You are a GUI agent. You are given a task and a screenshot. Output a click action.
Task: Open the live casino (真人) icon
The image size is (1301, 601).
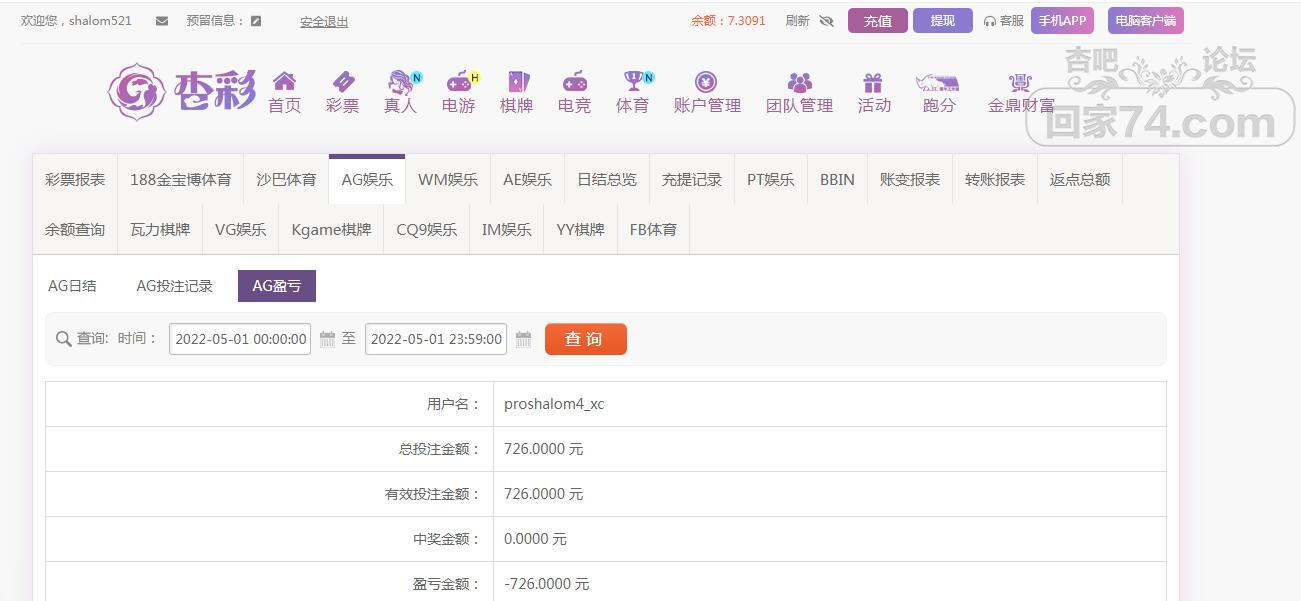point(400,81)
